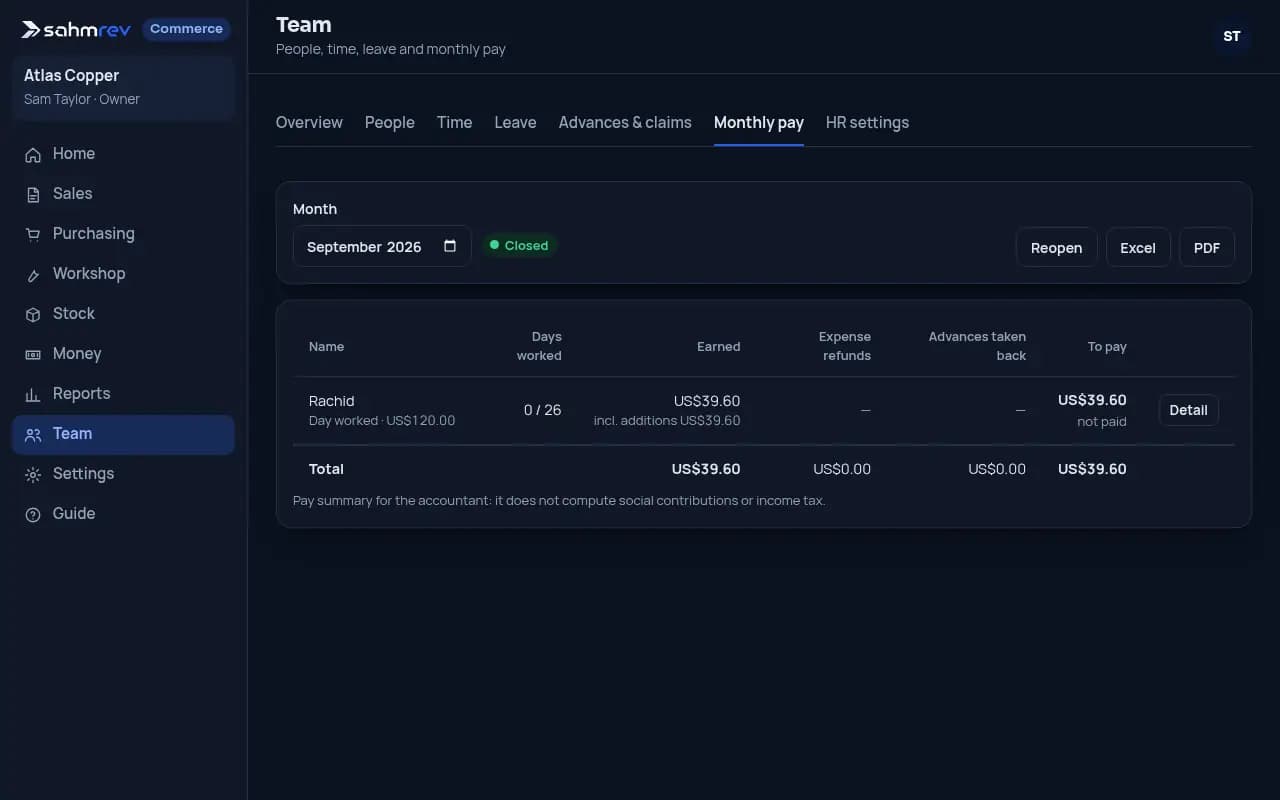Open the People tab
The image size is (1280, 800).
(390, 122)
